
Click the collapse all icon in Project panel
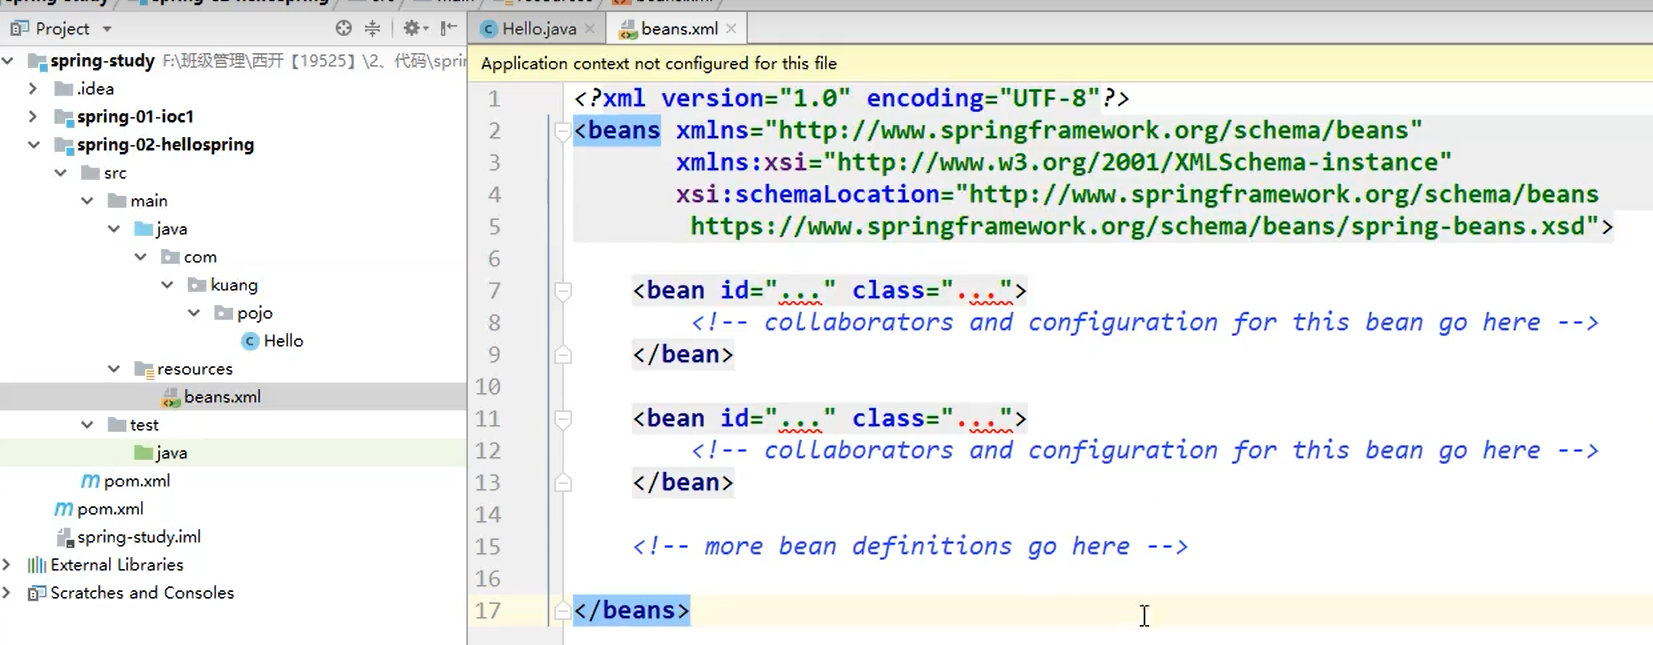coord(372,29)
